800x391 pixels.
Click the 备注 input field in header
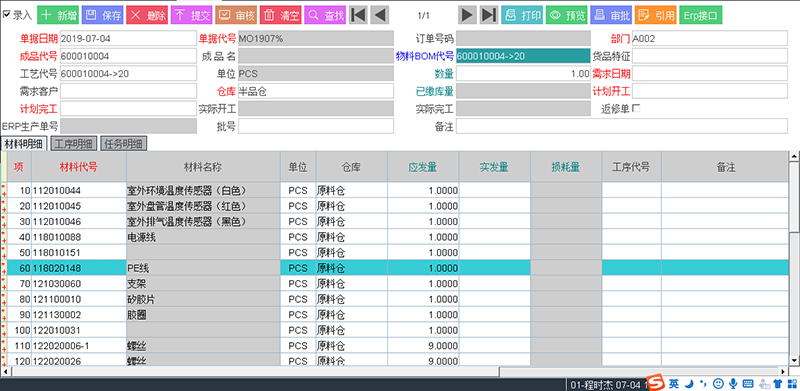point(622,126)
